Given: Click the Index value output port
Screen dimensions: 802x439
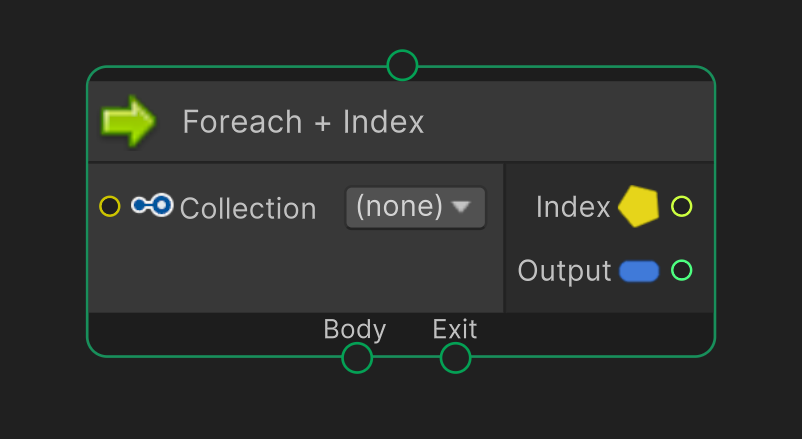Looking at the screenshot, I should (681, 206).
